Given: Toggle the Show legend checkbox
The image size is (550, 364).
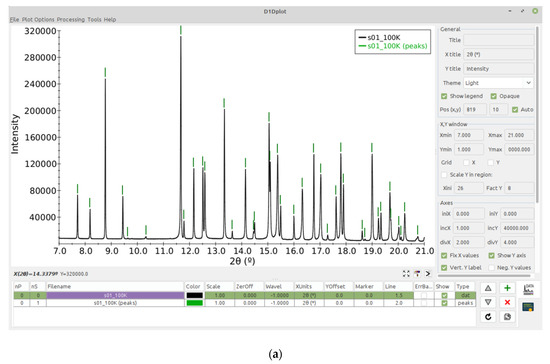Looking at the screenshot, I should tap(444, 96).
